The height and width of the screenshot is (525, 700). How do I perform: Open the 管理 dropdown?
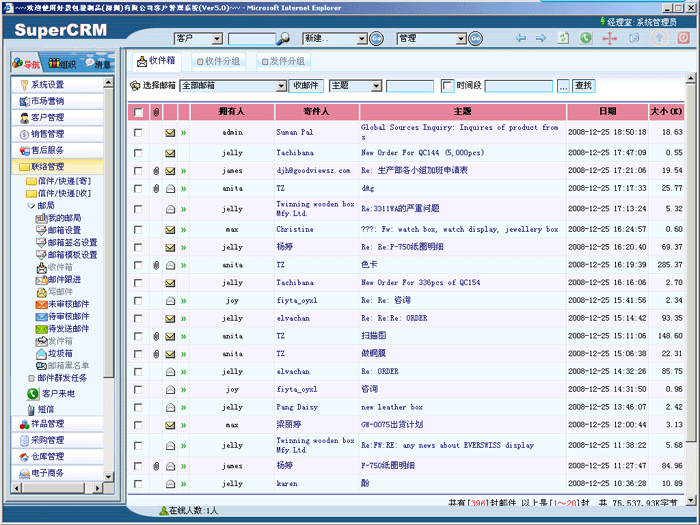(432, 39)
